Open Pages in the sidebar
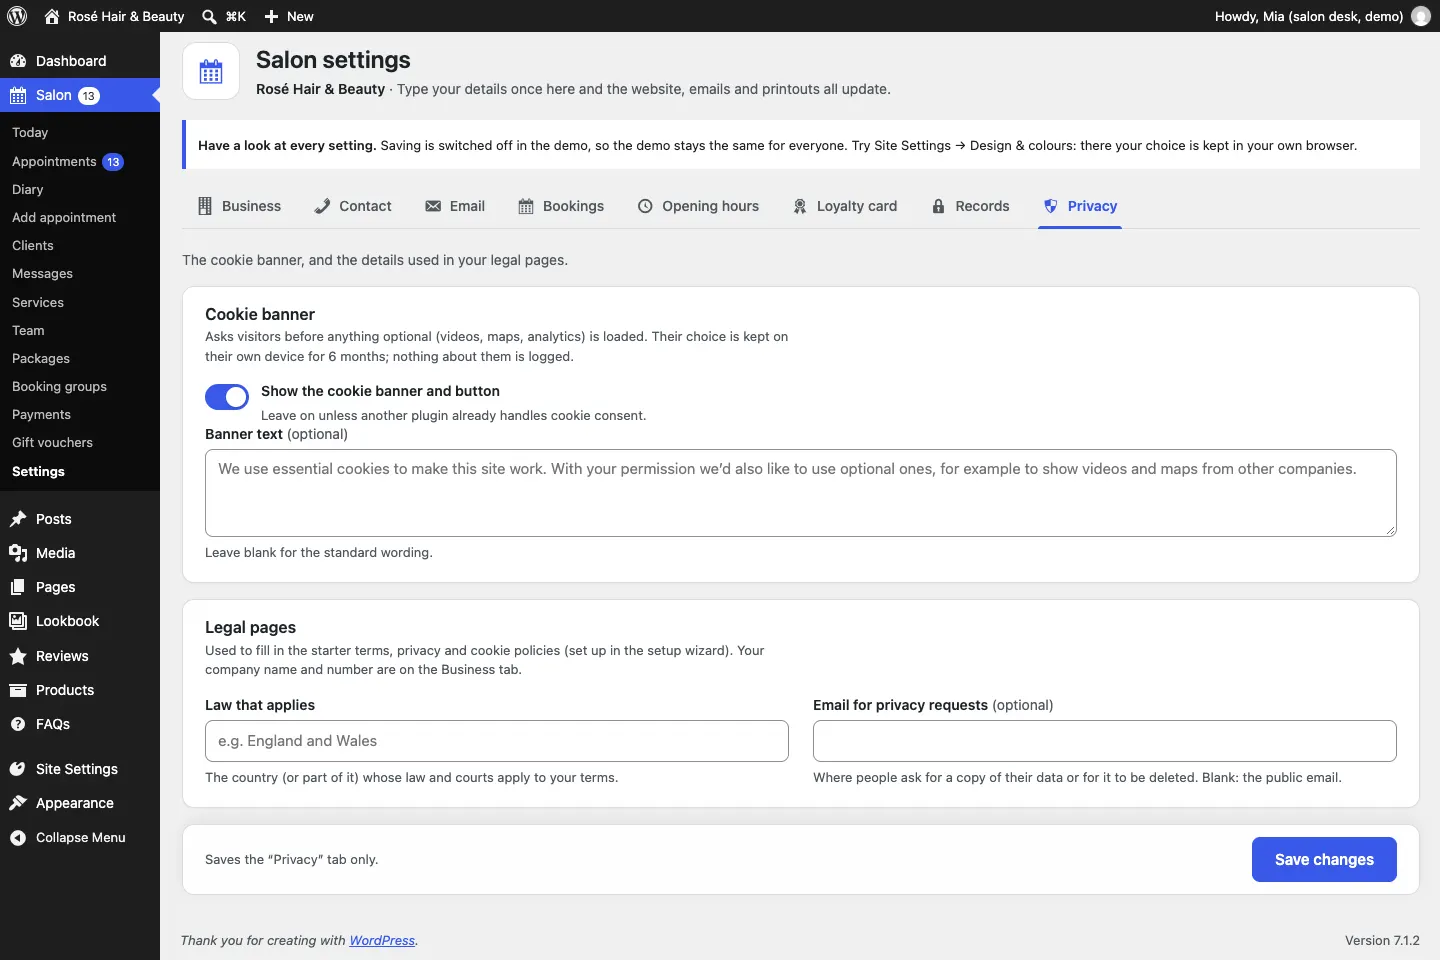Screen dimensions: 1440x960 pos(80,587)
